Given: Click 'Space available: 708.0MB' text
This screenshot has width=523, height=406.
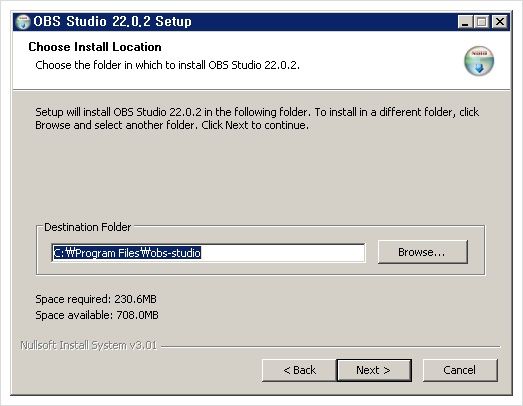Looking at the screenshot, I should coord(97,315).
